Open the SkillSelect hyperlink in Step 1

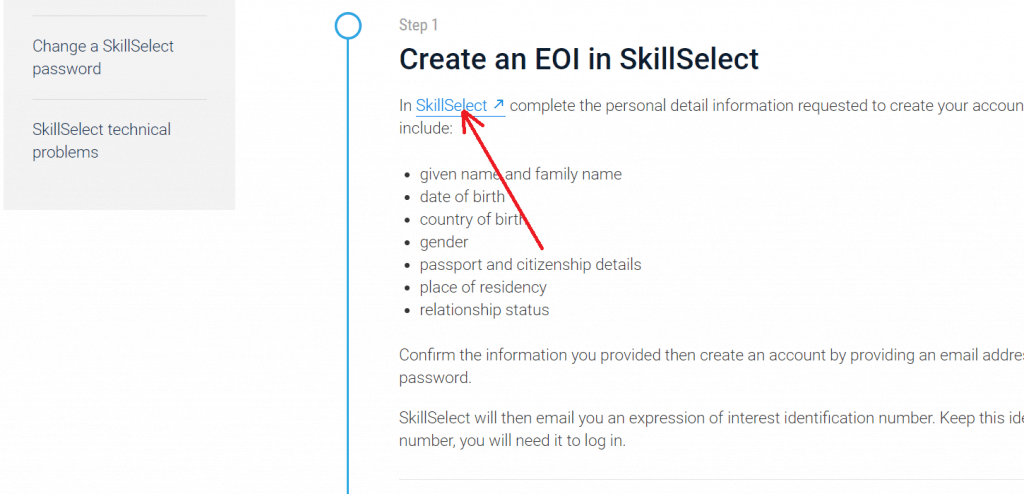pyautogui.click(x=451, y=105)
